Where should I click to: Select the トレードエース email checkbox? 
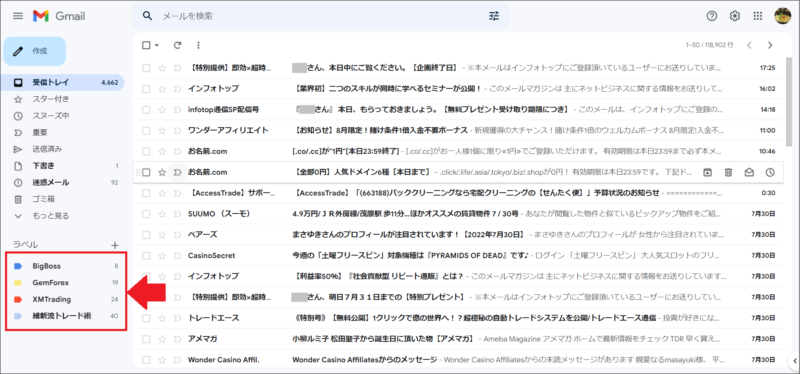click(x=146, y=318)
